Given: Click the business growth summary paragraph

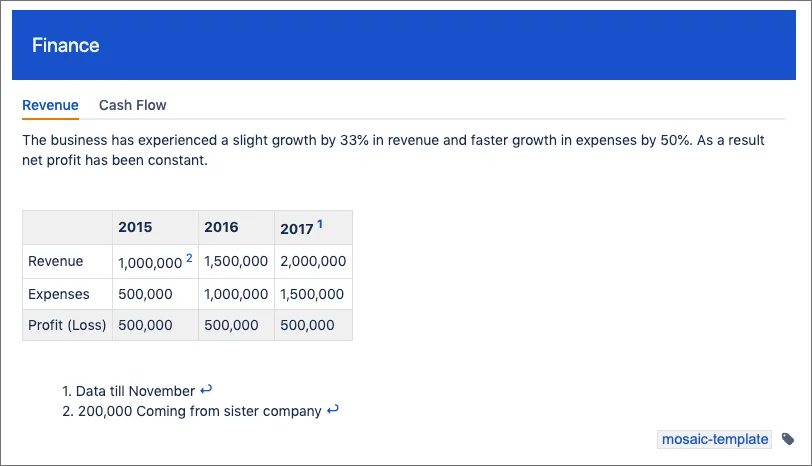Looking at the screenshot, I should (x=393, y=150).
